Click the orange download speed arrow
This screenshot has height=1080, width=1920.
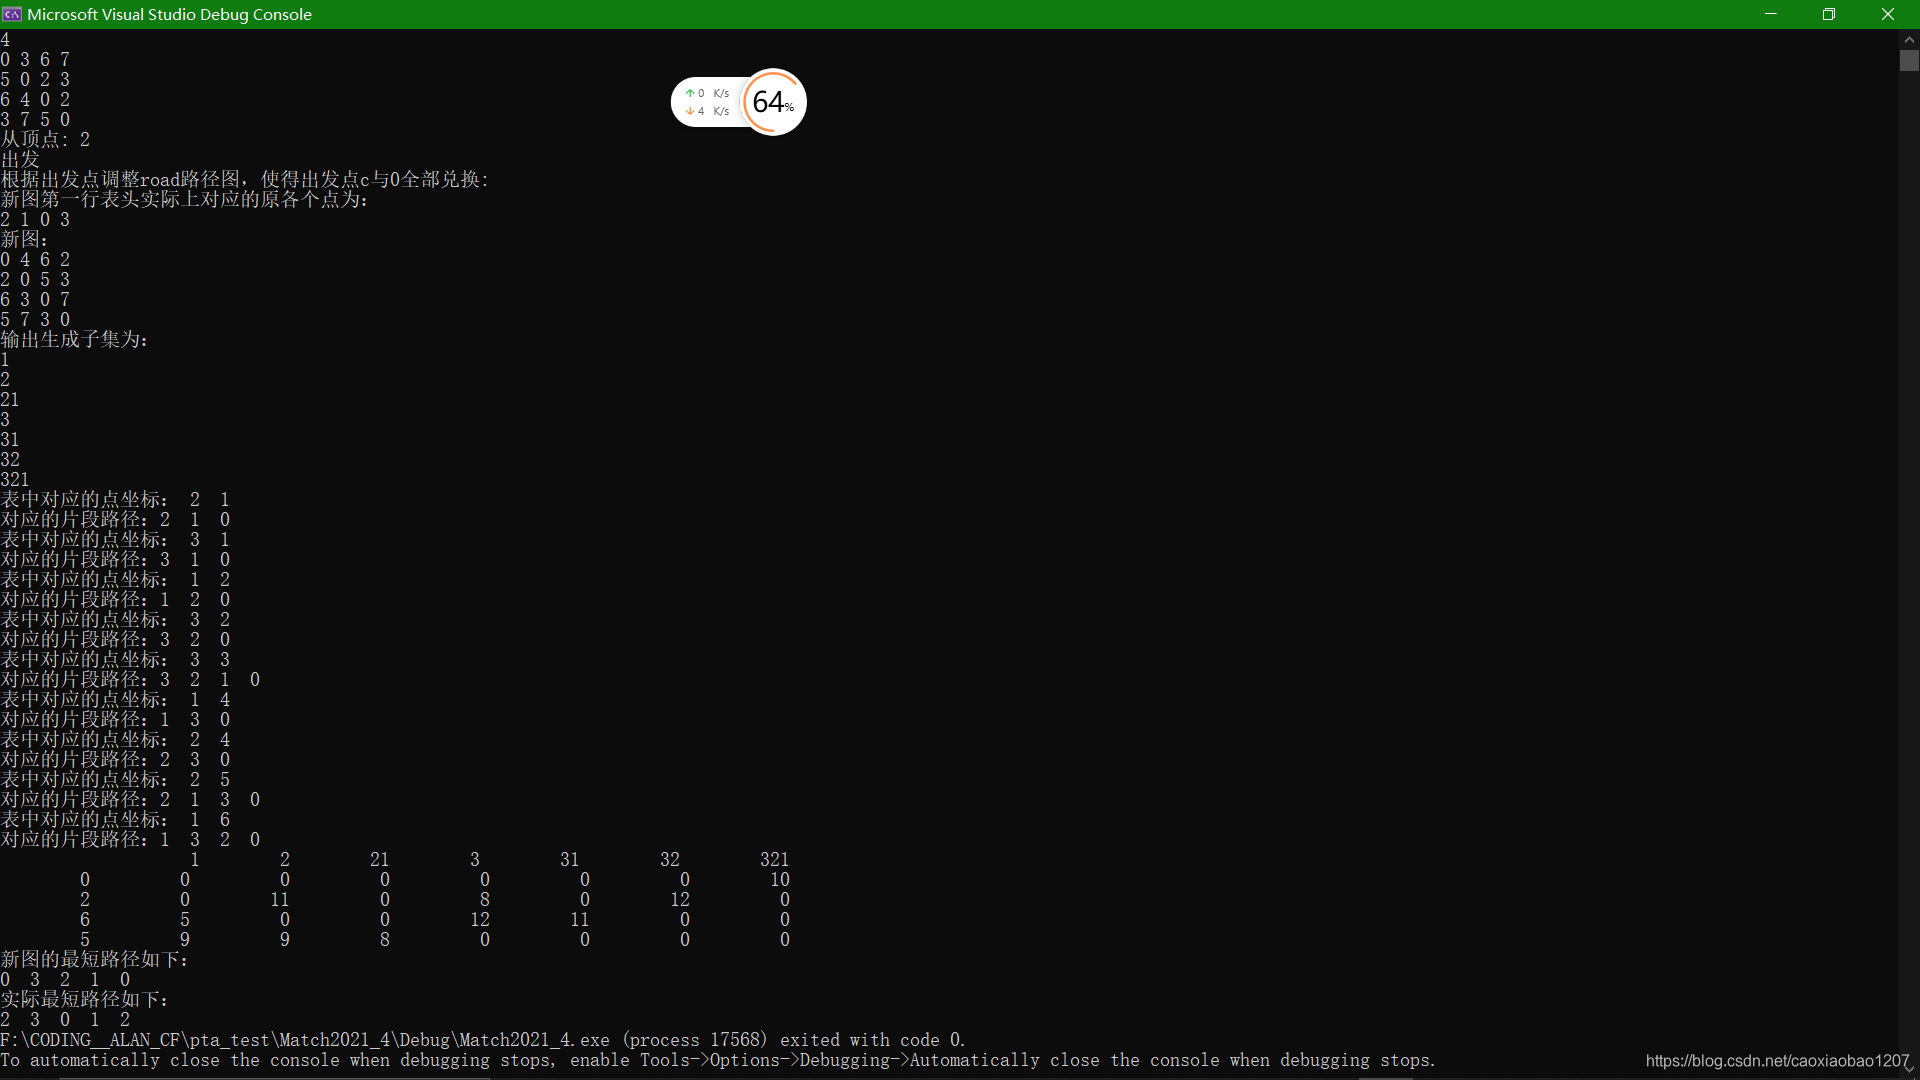point(690,111)
